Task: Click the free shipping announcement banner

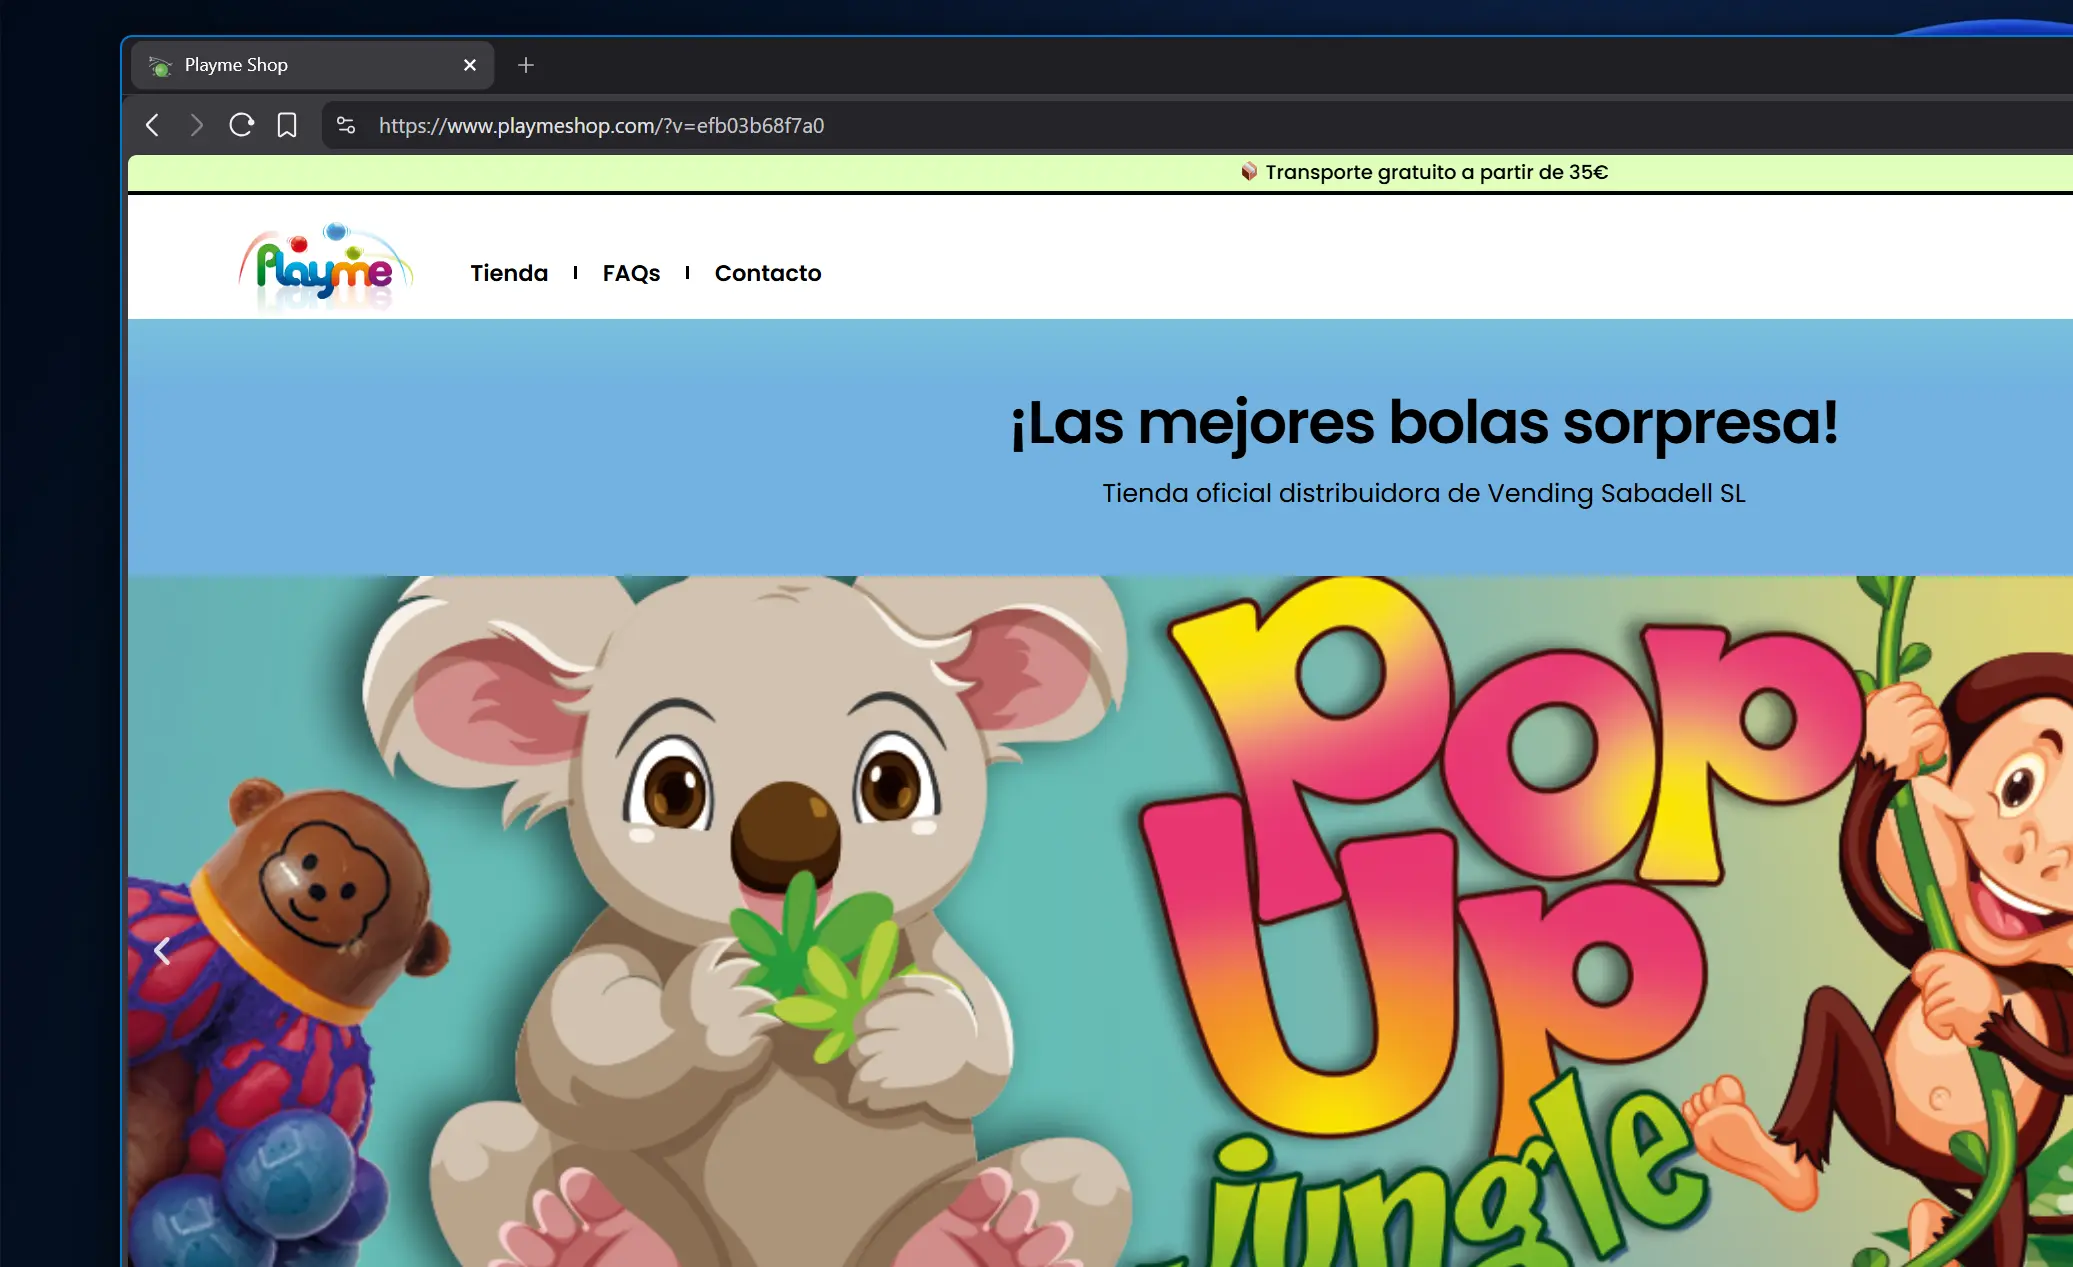Action: tap(1100, 172)
